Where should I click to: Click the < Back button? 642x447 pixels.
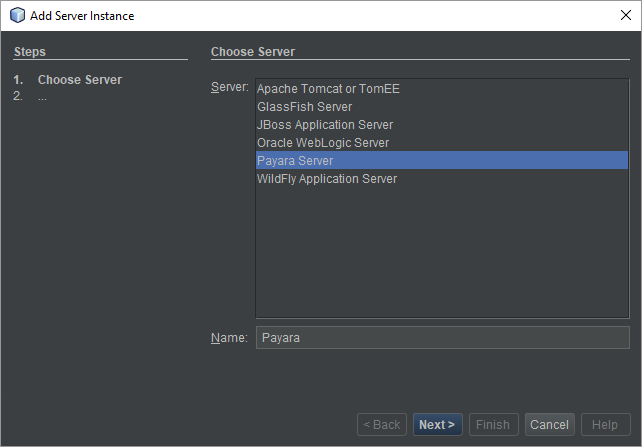(x=382, y=424)
